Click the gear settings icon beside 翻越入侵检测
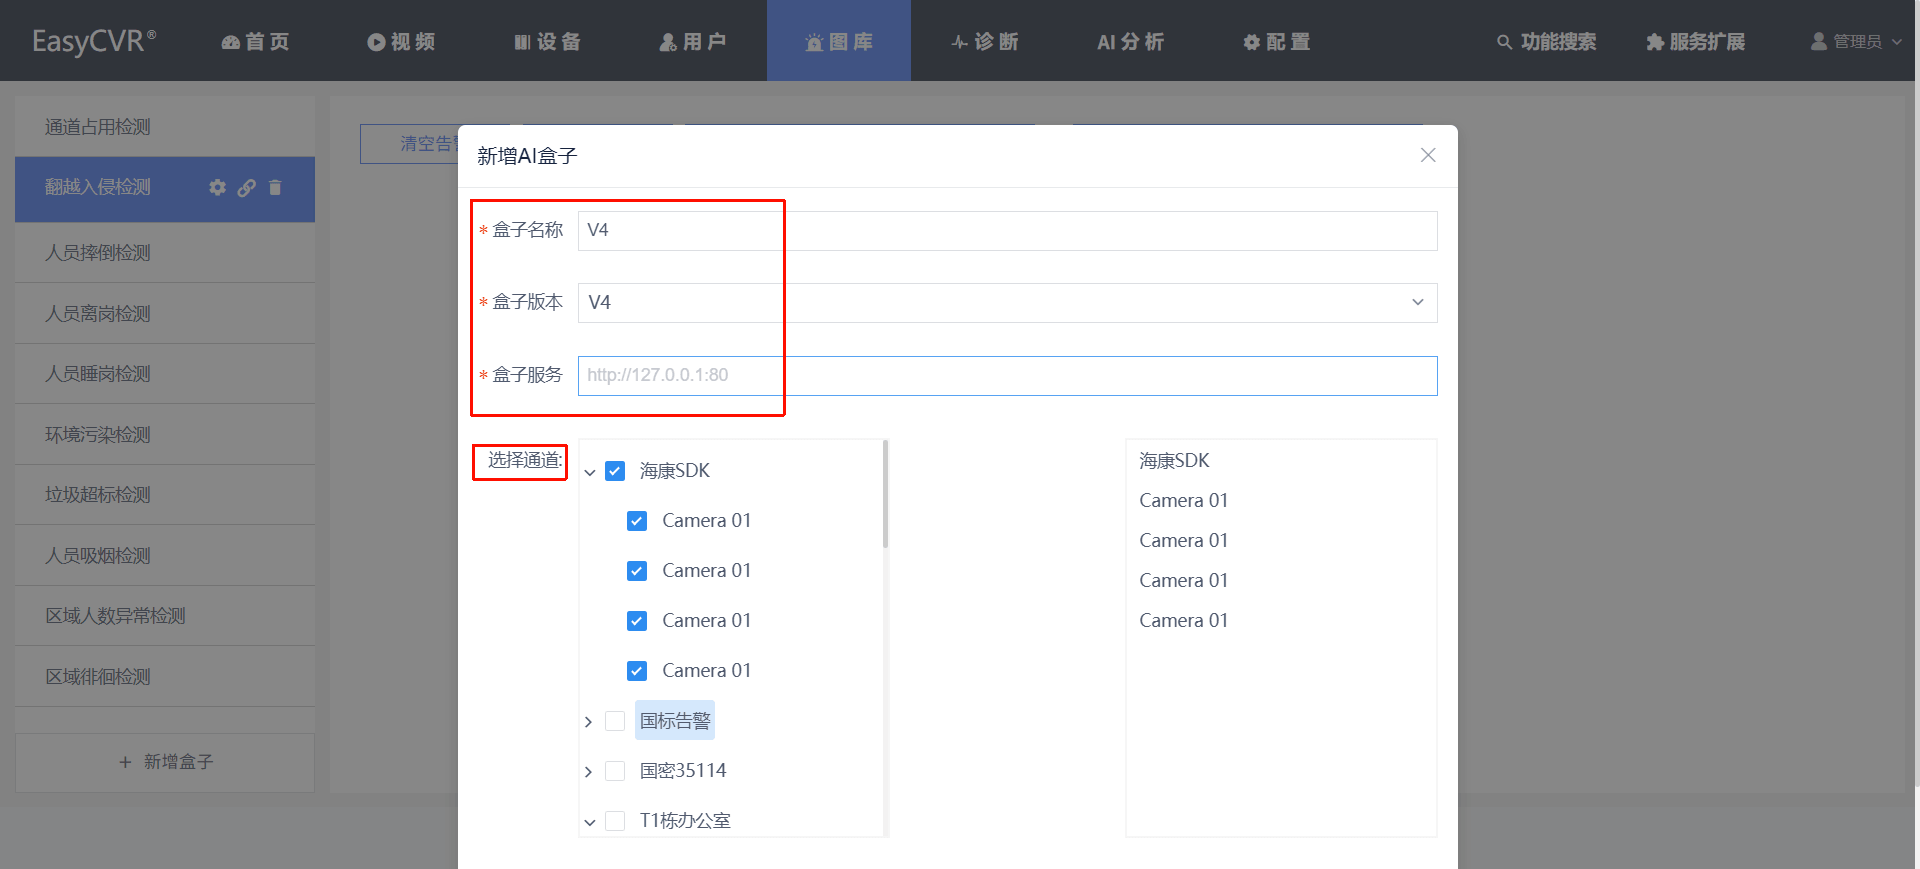 [217, 187]
